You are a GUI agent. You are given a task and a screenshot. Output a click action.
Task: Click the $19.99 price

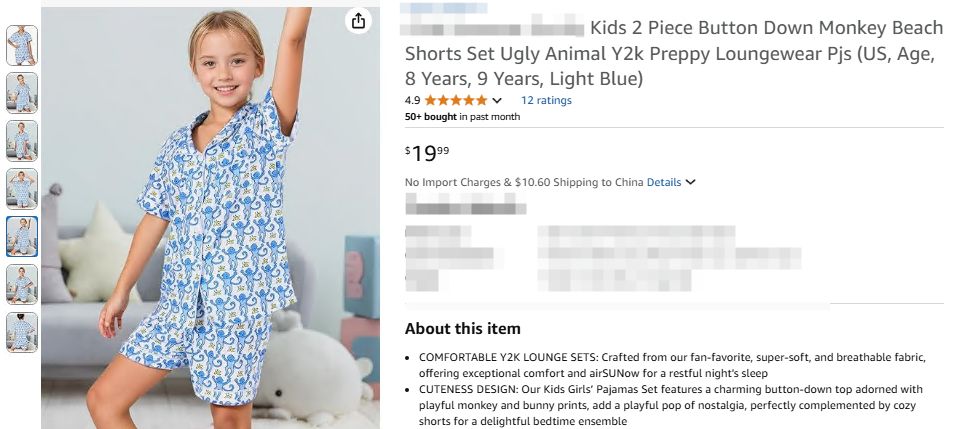[x=427, y=153]
